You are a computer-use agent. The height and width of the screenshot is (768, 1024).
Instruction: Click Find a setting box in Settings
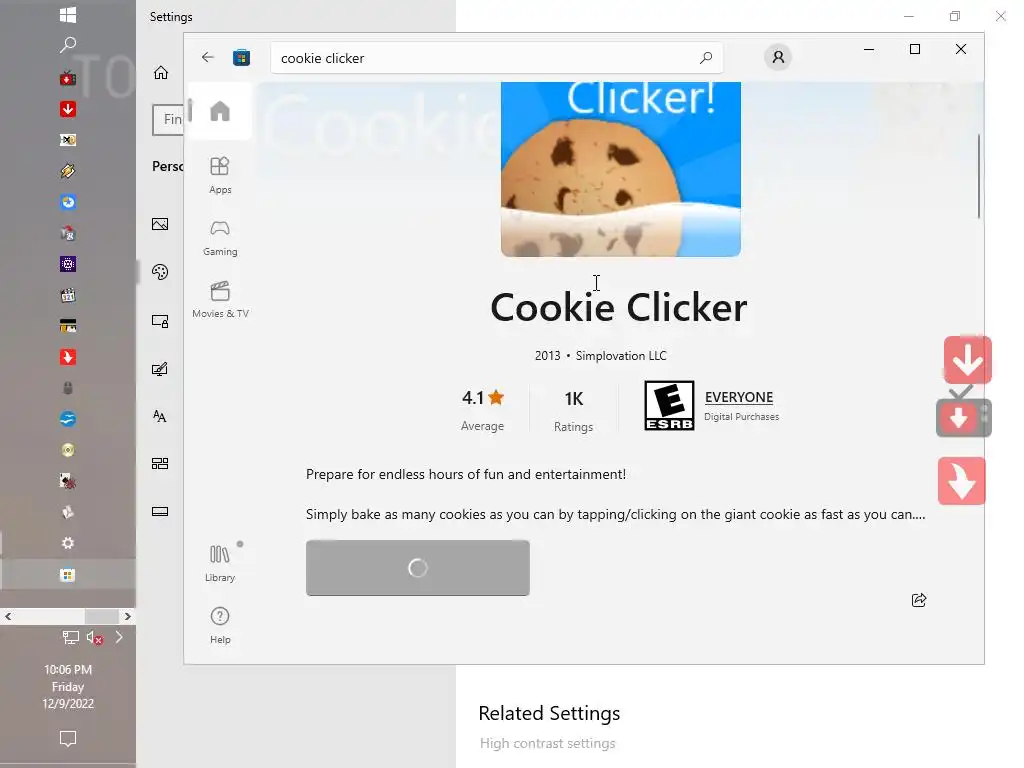pyautogui.click(x=168, y=120)
